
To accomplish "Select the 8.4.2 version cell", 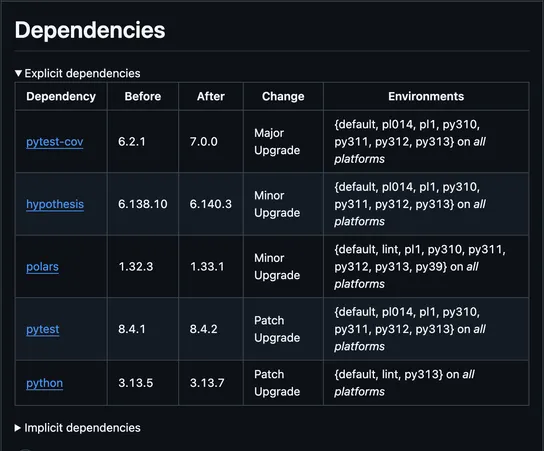I will point(211,329).
